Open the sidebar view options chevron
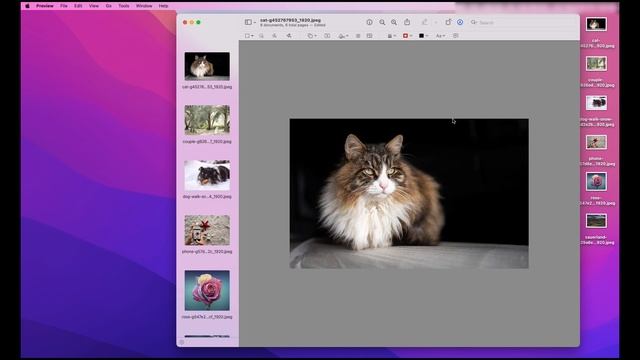640x360 pixels. (255, 22)
